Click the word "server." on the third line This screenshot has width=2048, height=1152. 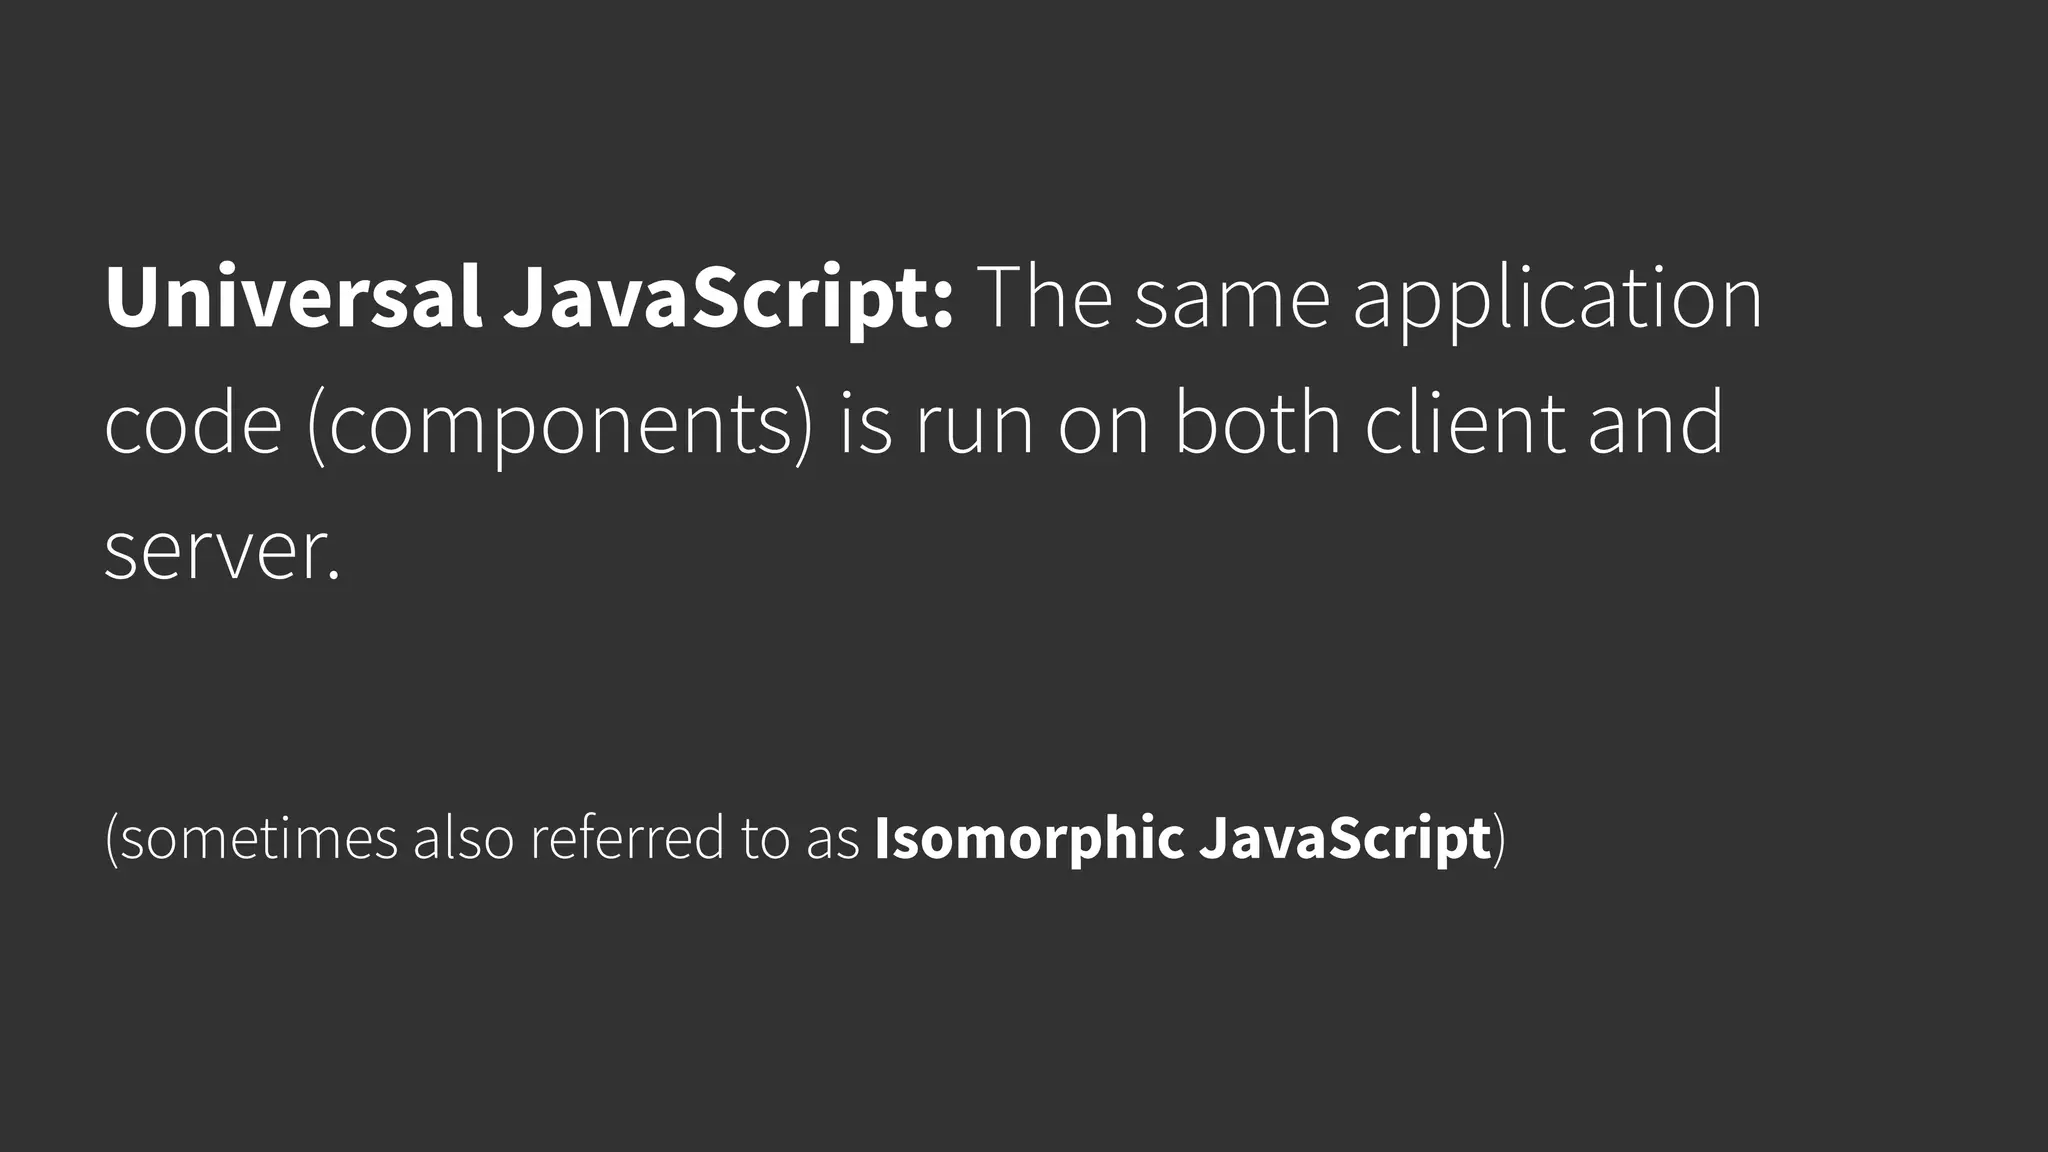[222, 551]
